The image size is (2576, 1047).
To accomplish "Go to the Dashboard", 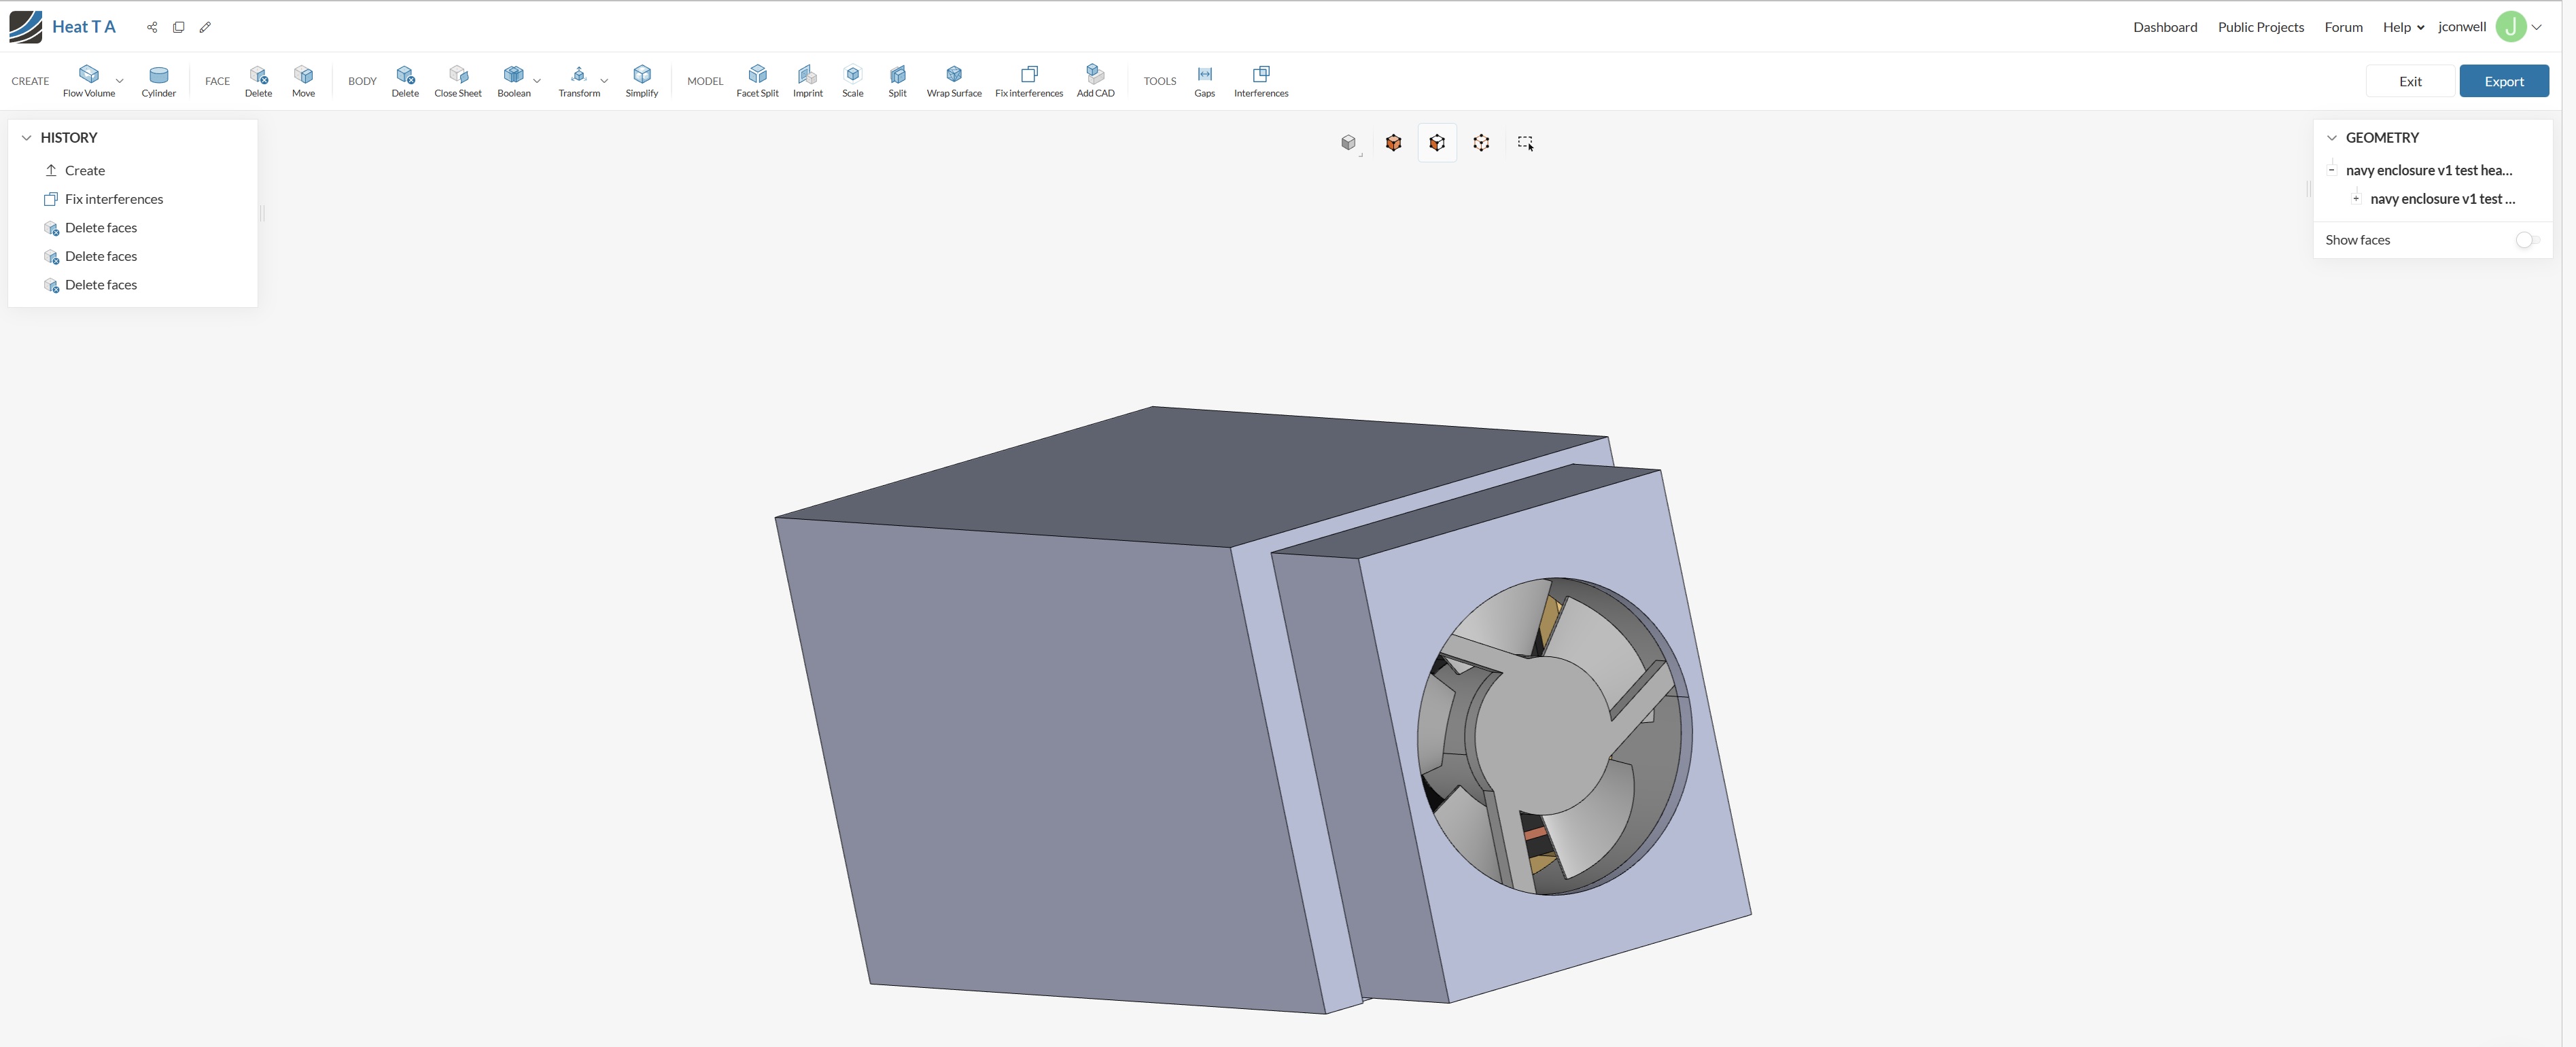I will tap(2165, 27).
